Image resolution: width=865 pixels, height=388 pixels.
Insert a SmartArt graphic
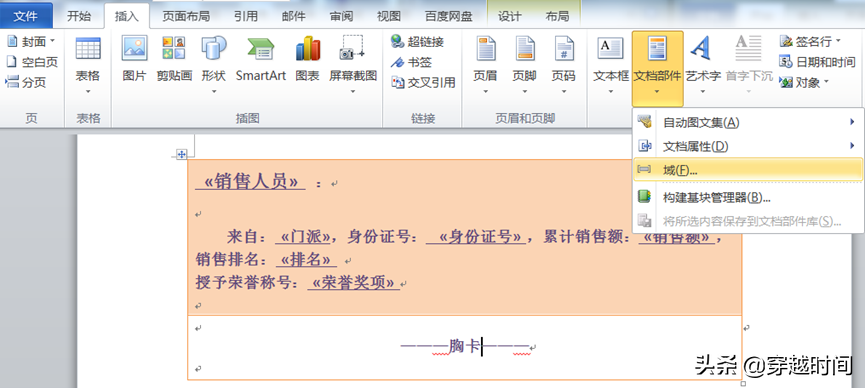click(x=261, y=59)
